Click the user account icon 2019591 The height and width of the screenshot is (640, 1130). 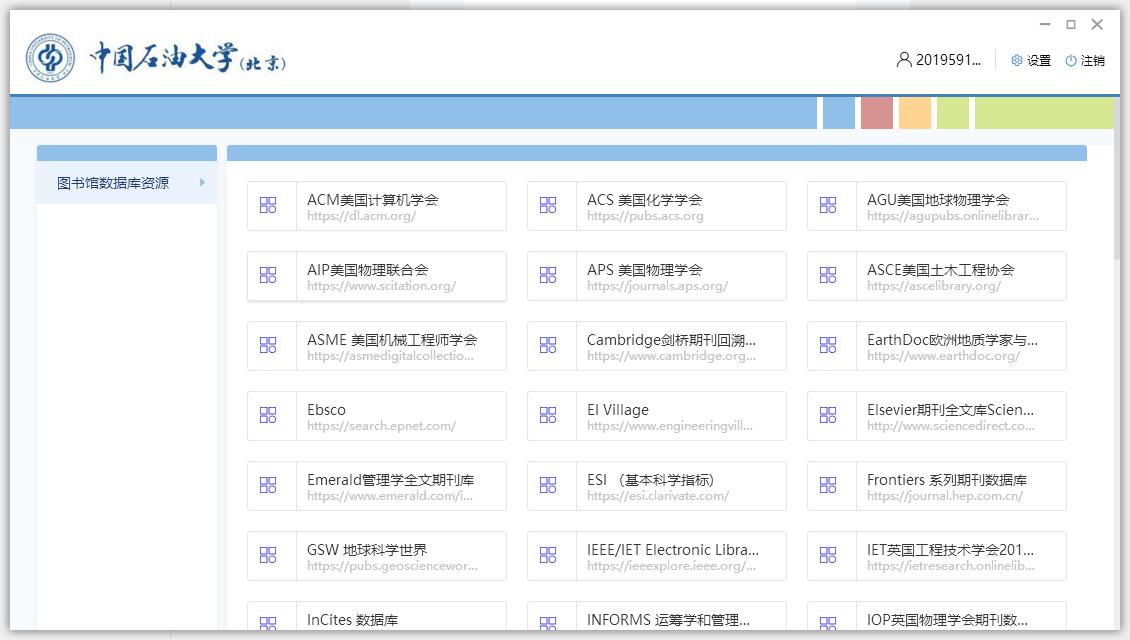pyautogui.click(x=904, y=60)
